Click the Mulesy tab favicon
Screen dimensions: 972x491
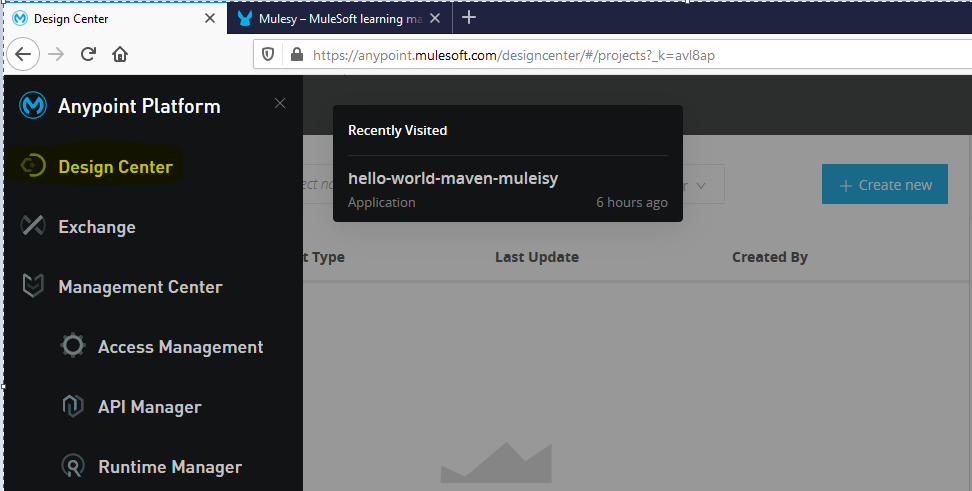[x=245, y=19]
